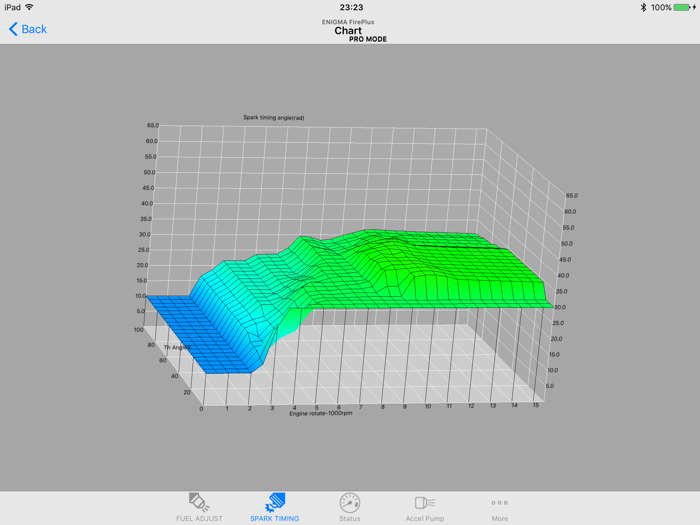This screenshot has width=700, height=525.
Task: Select the Spark Timing spark plug icon
Action: click(274, 502)
